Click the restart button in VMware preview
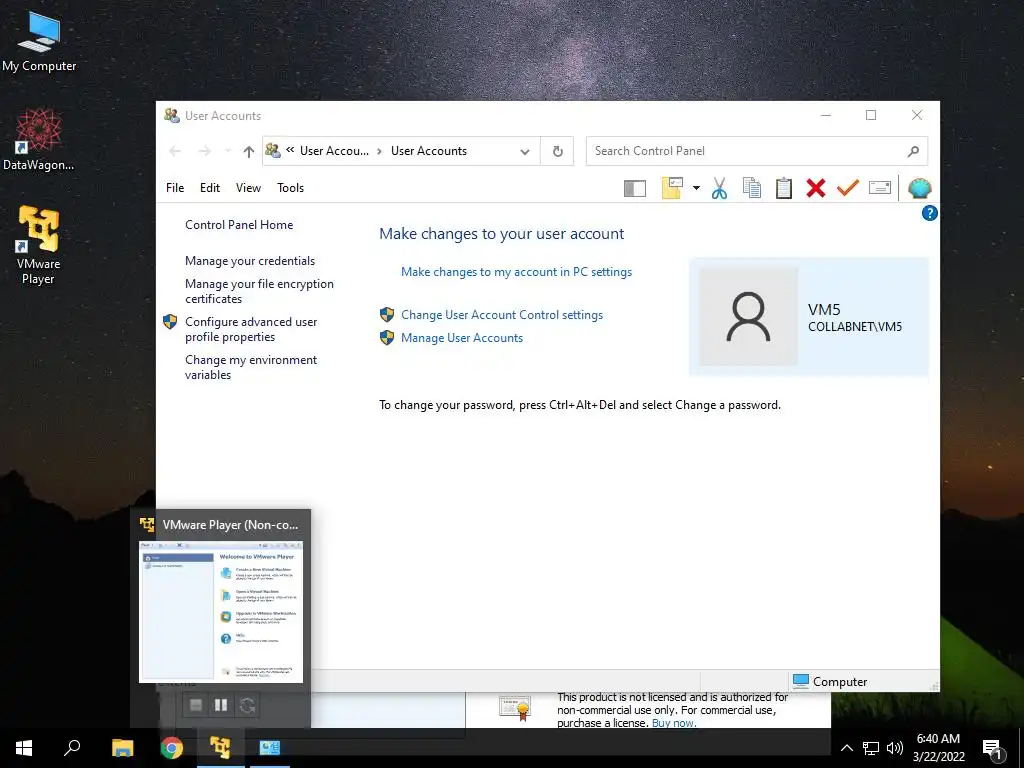1024x768 pixels. pyautogui.click(x=247, y=705)
